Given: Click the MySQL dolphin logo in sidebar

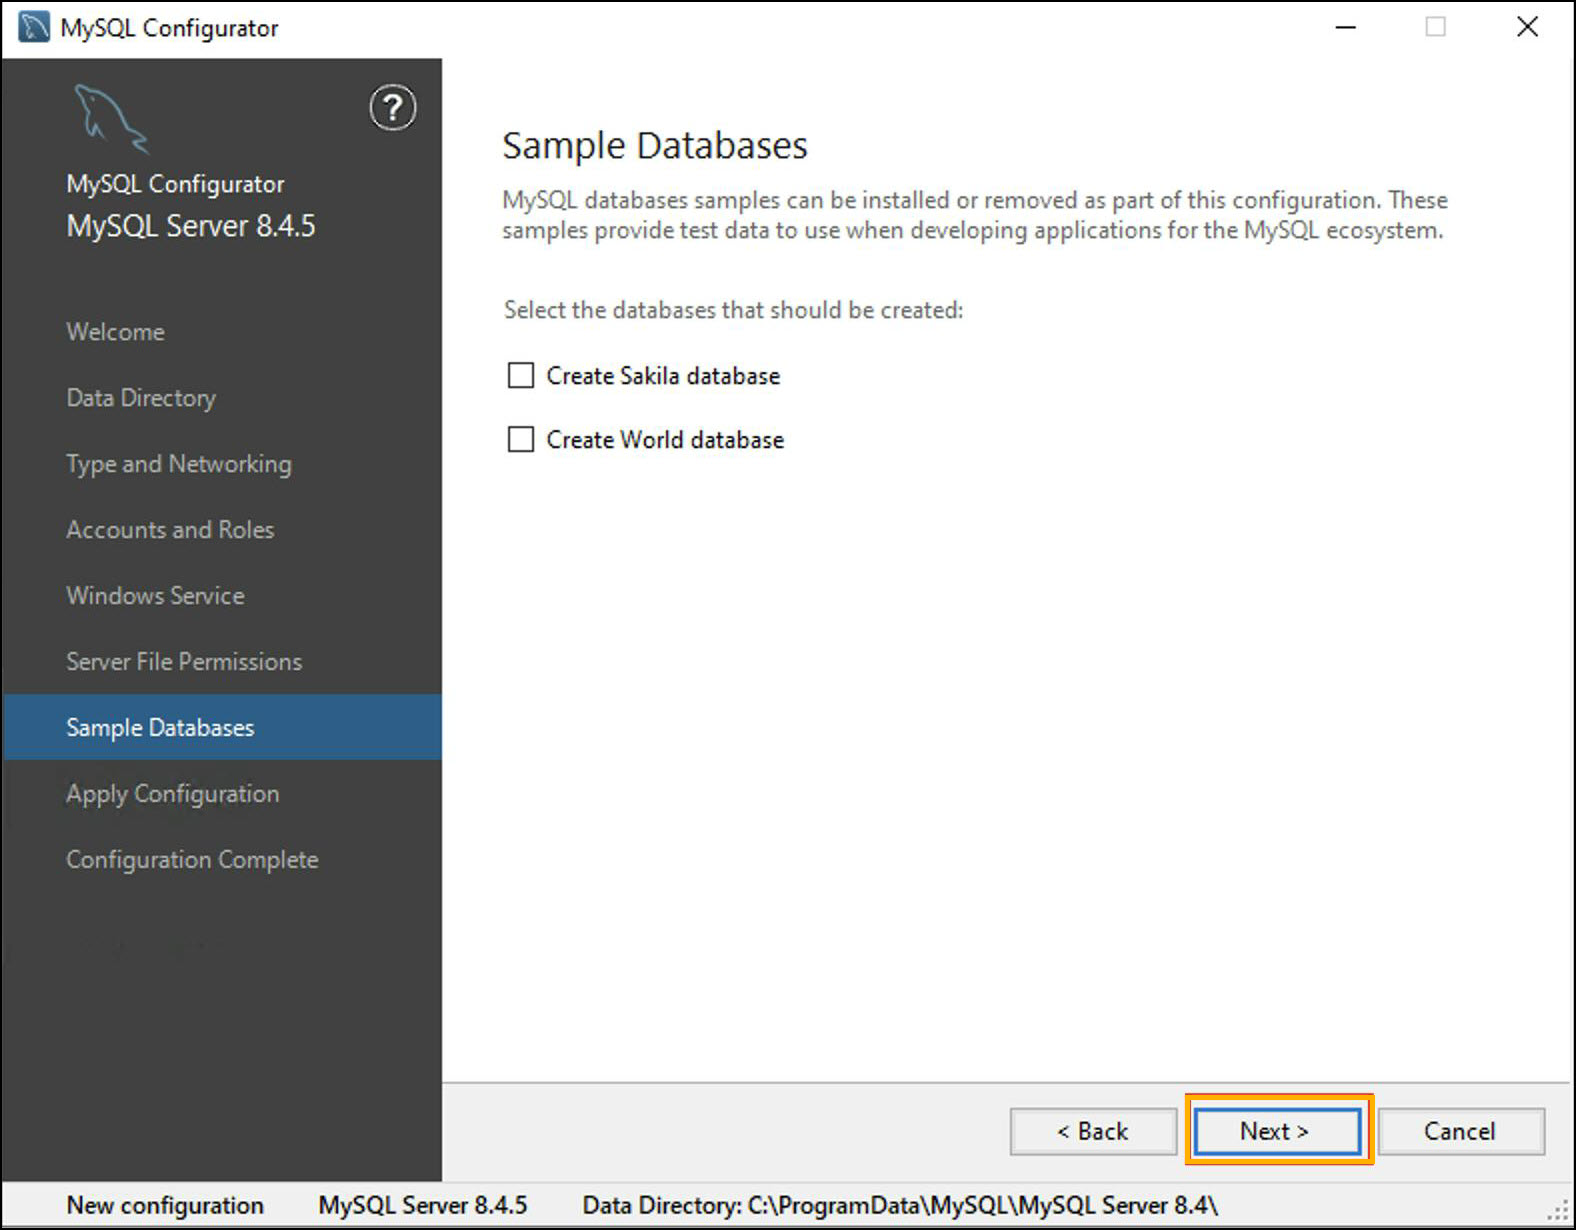Looking at the screenshot, I should 111,119.
